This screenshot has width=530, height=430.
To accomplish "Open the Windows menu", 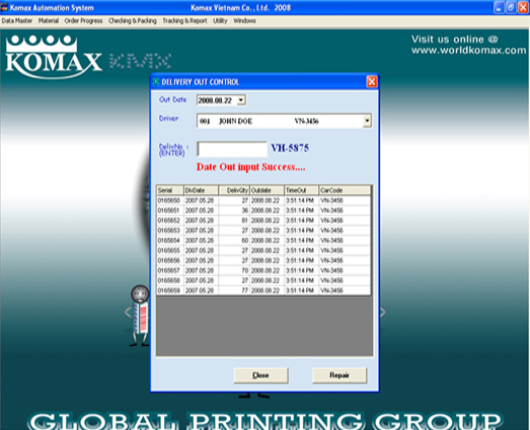I will point(244,21).
